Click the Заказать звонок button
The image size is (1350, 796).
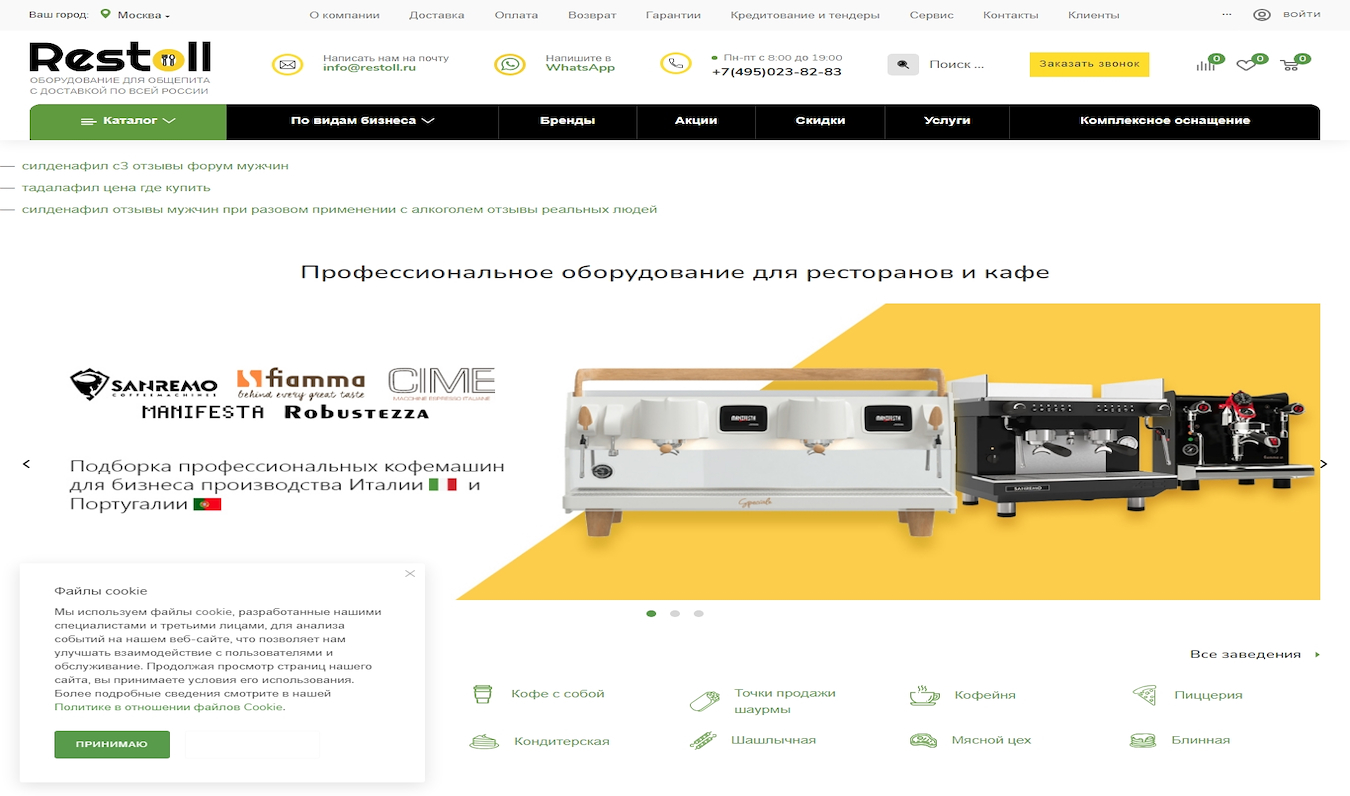[1089, 64]
